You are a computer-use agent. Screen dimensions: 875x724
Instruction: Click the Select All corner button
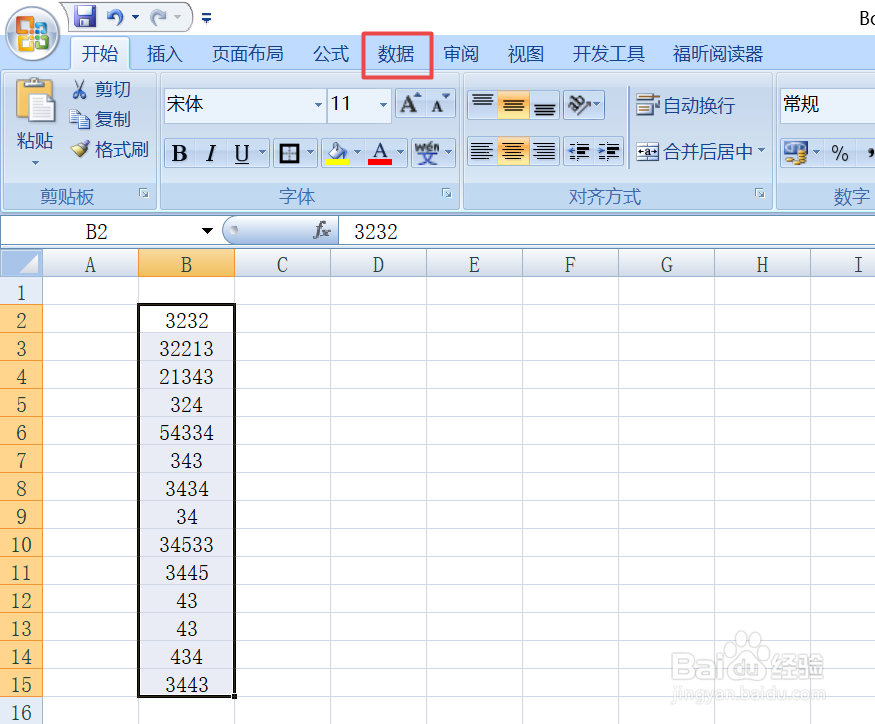(x=22, y=263)
